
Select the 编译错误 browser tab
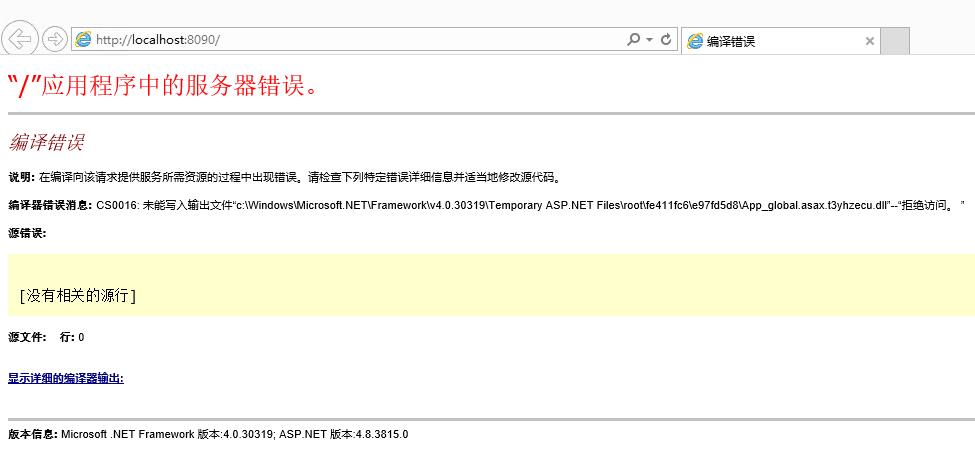point(770,41)
